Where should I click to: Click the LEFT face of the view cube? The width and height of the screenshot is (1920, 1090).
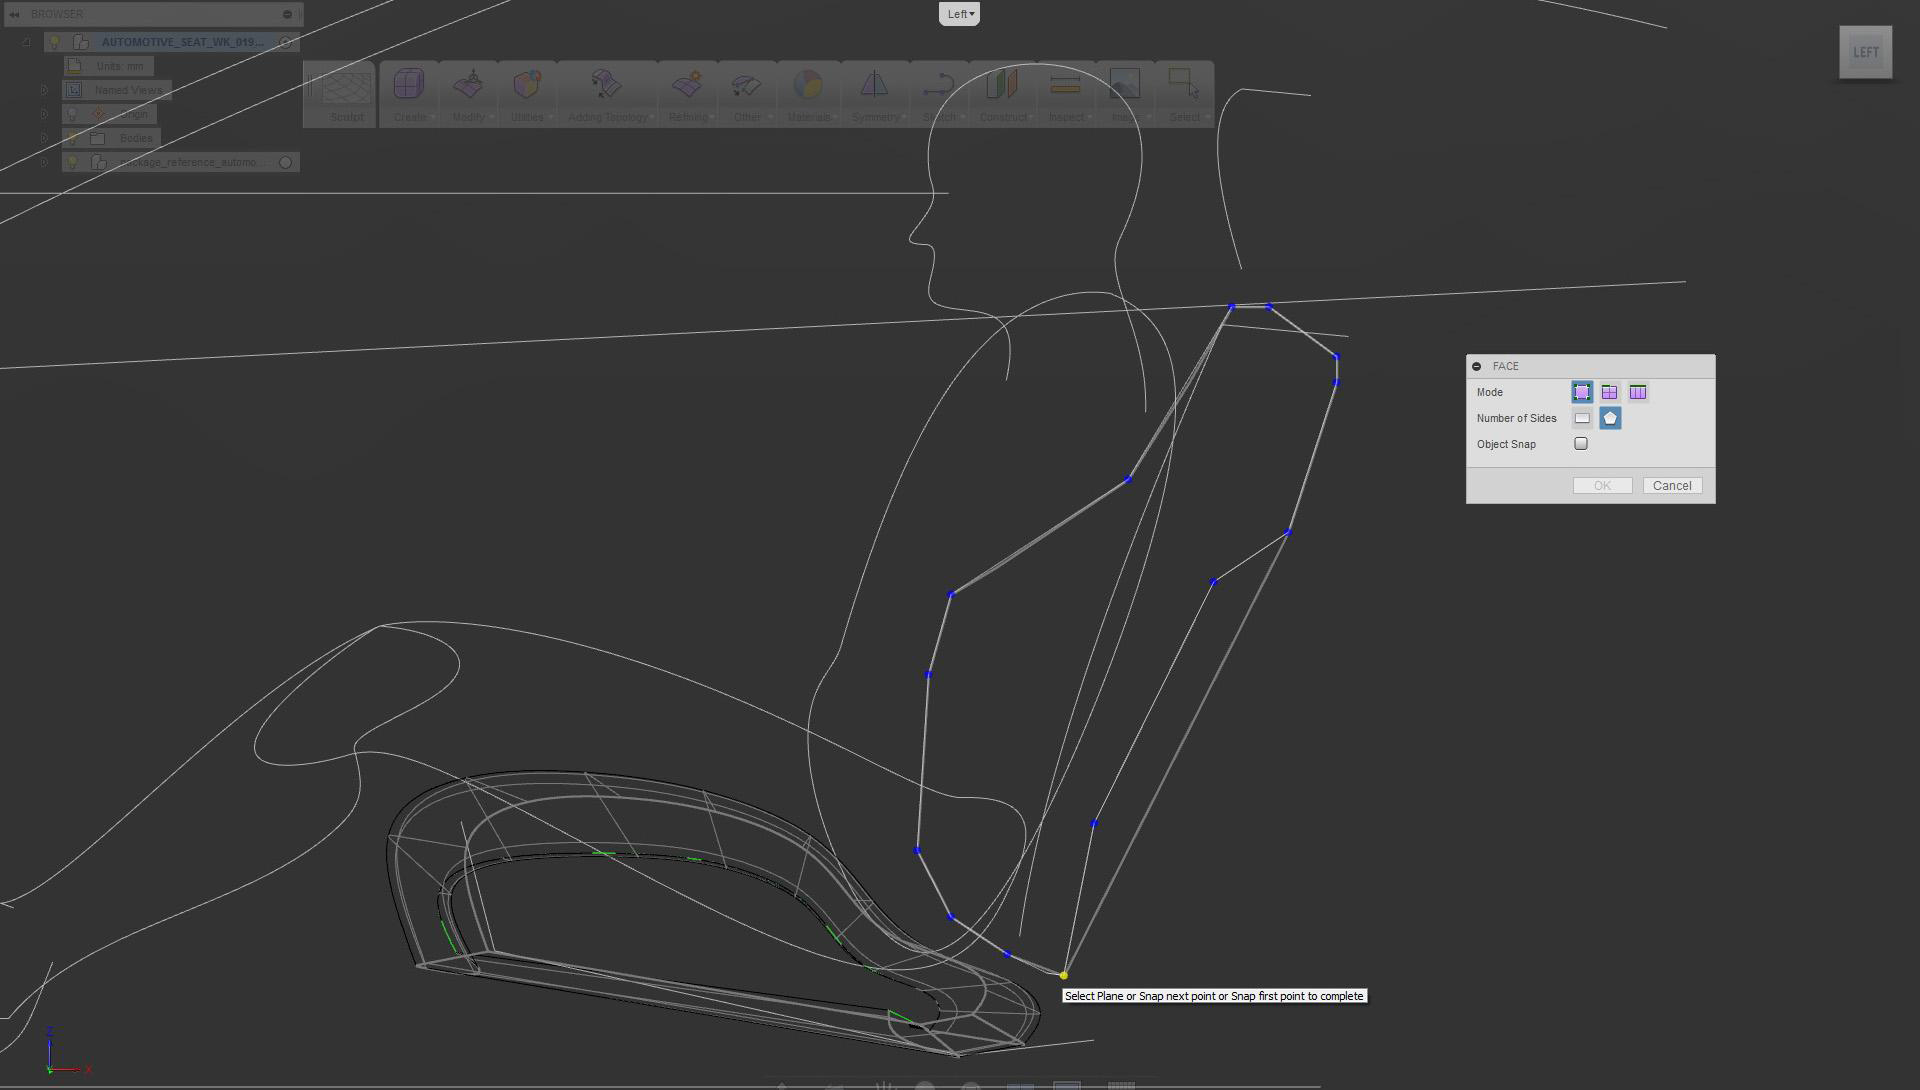pos(1865,52)
